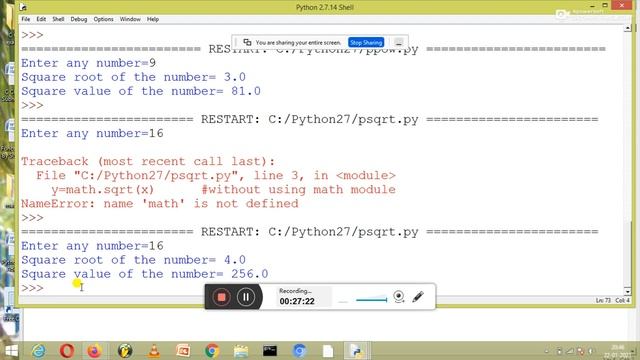Open the File menu

pyautogui.click(x=26, y=19)
